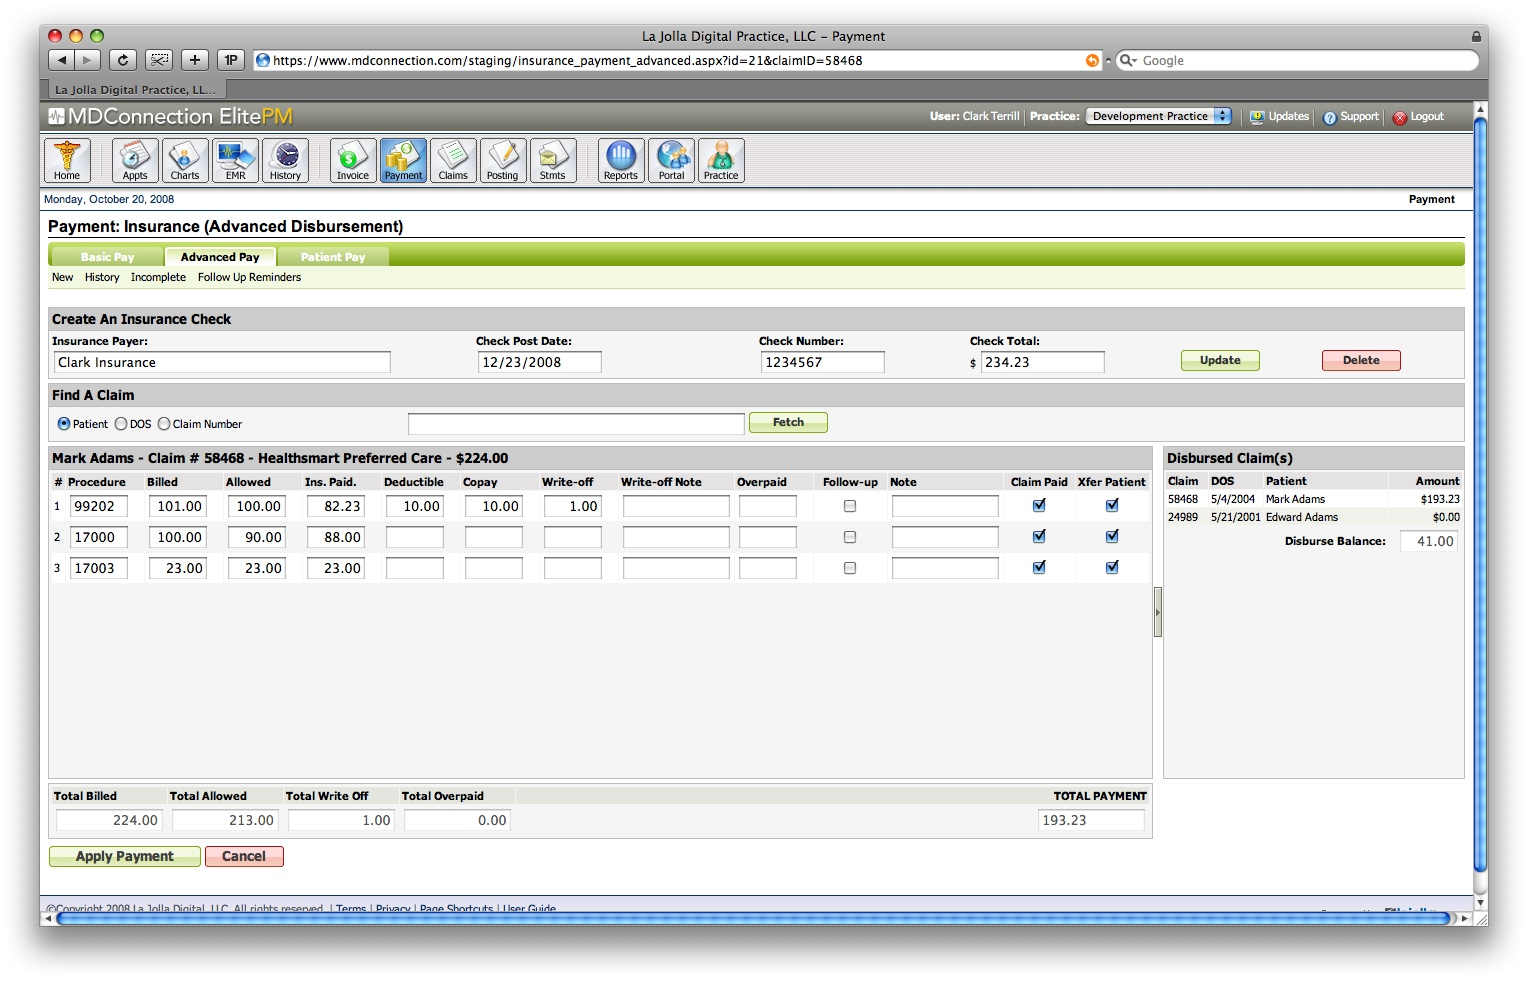Click the 1P browser toolbar button
Image resolution: width=1528 pixels, height=981 pixels.
click(x=231, y=60)
